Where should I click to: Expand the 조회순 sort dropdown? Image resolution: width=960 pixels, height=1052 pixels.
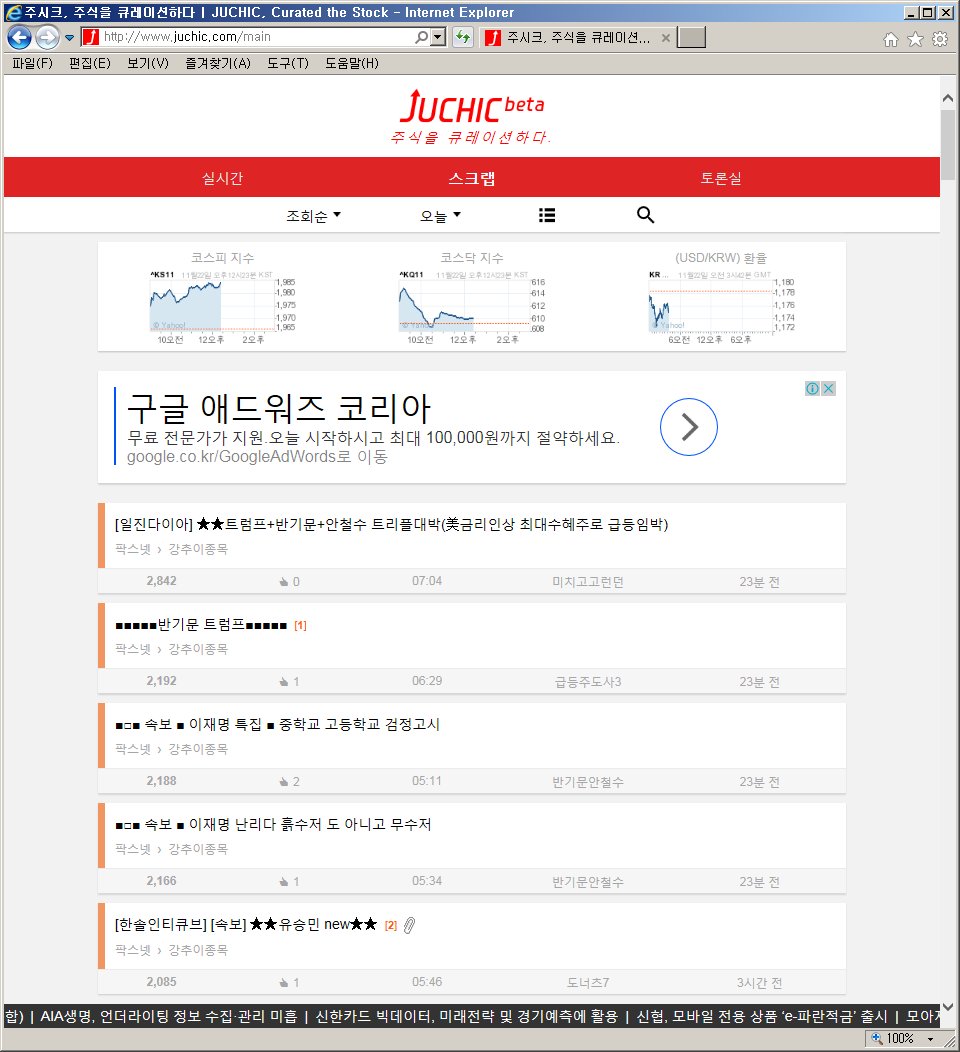tap(313, 216)
